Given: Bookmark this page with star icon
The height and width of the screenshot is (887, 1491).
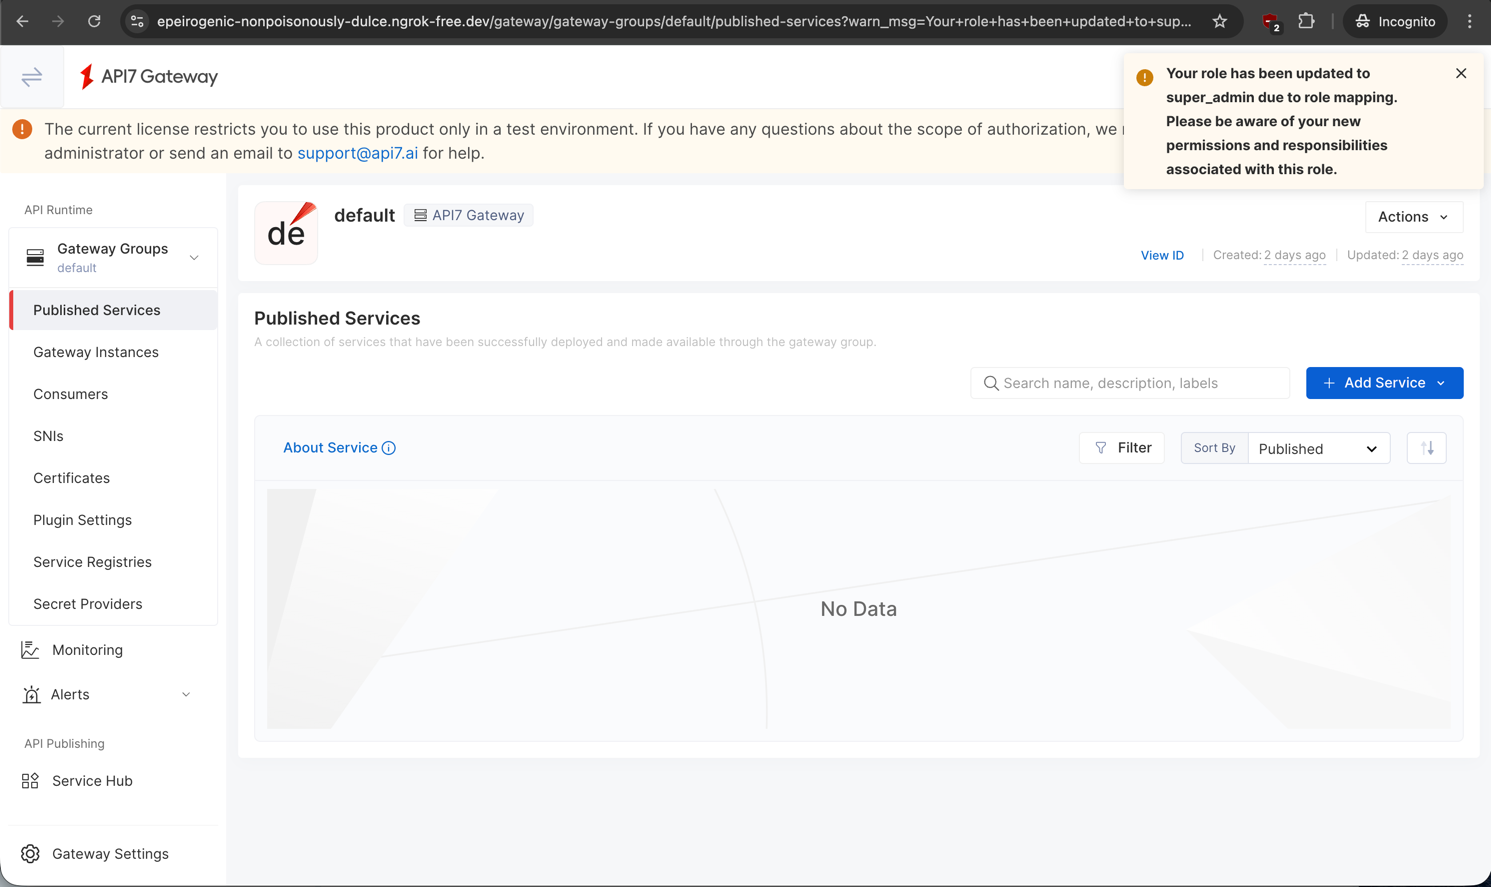Looking at the screenshot, I should pyautogui.click(x=1219, y=21).
